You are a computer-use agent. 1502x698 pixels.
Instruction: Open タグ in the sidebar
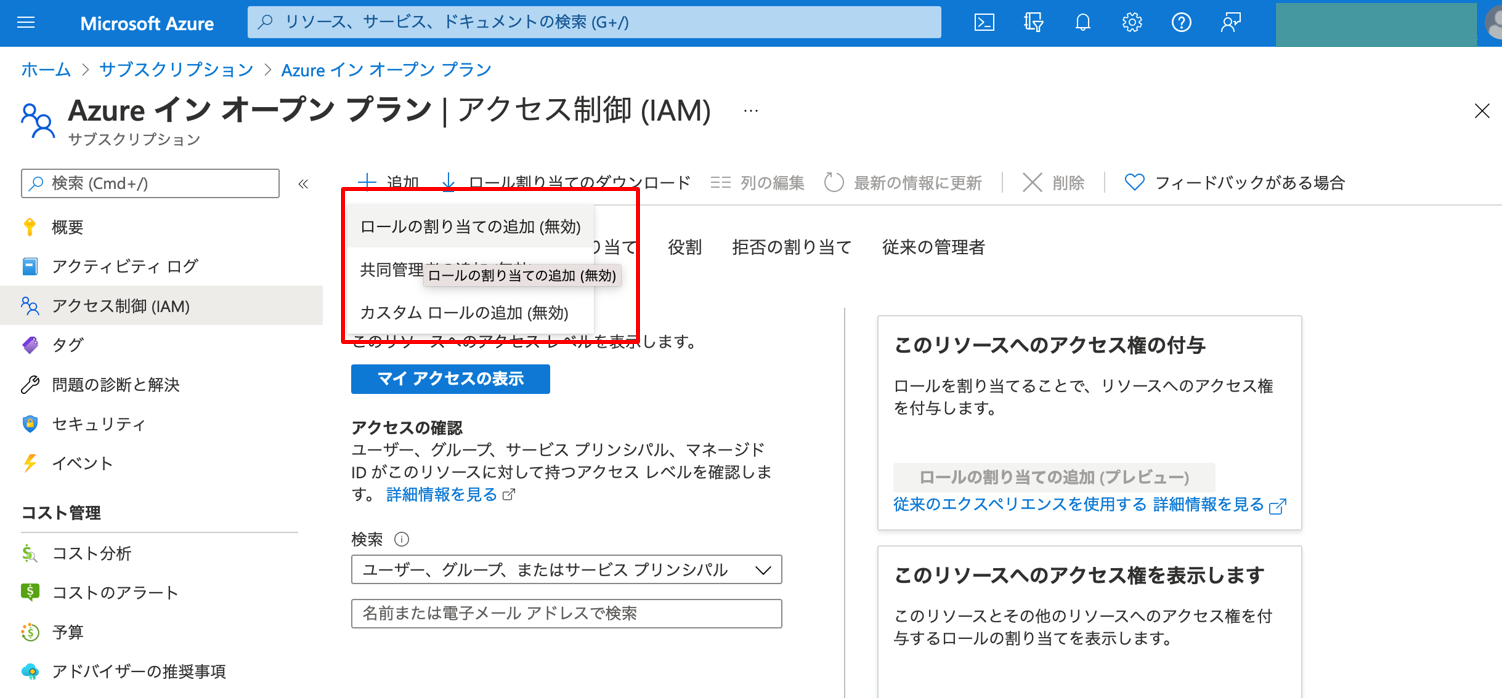coord(68,345)
